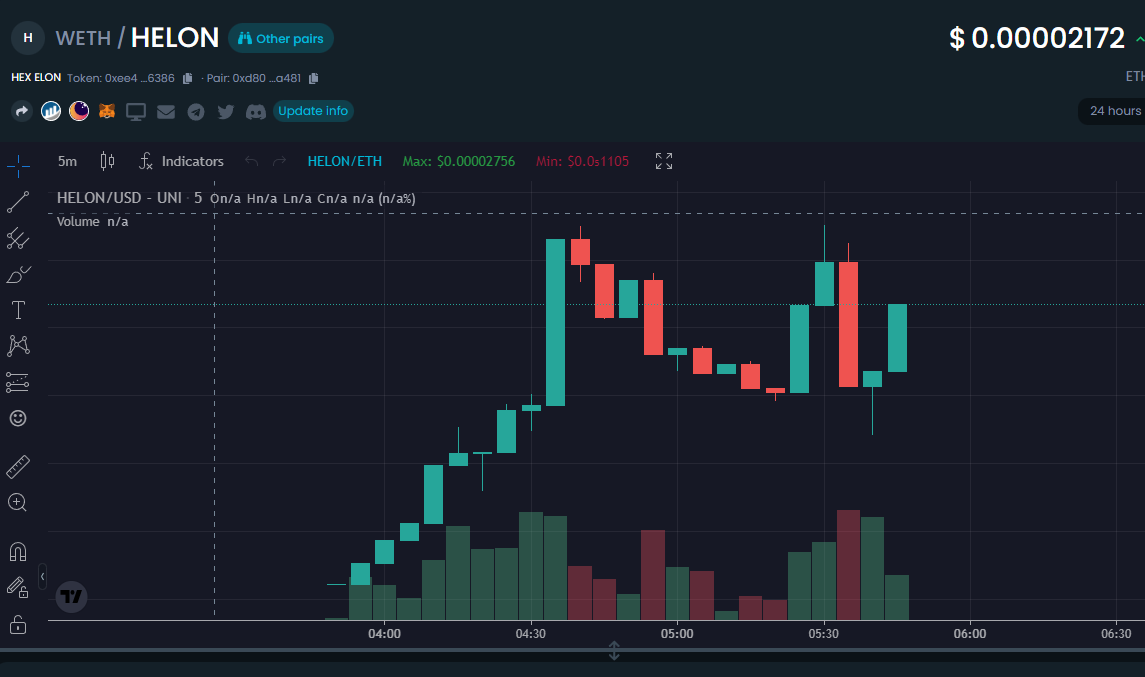Open the Twitter link icon
This screenshot has height=677, width=1145.
[x=226, y=112]
